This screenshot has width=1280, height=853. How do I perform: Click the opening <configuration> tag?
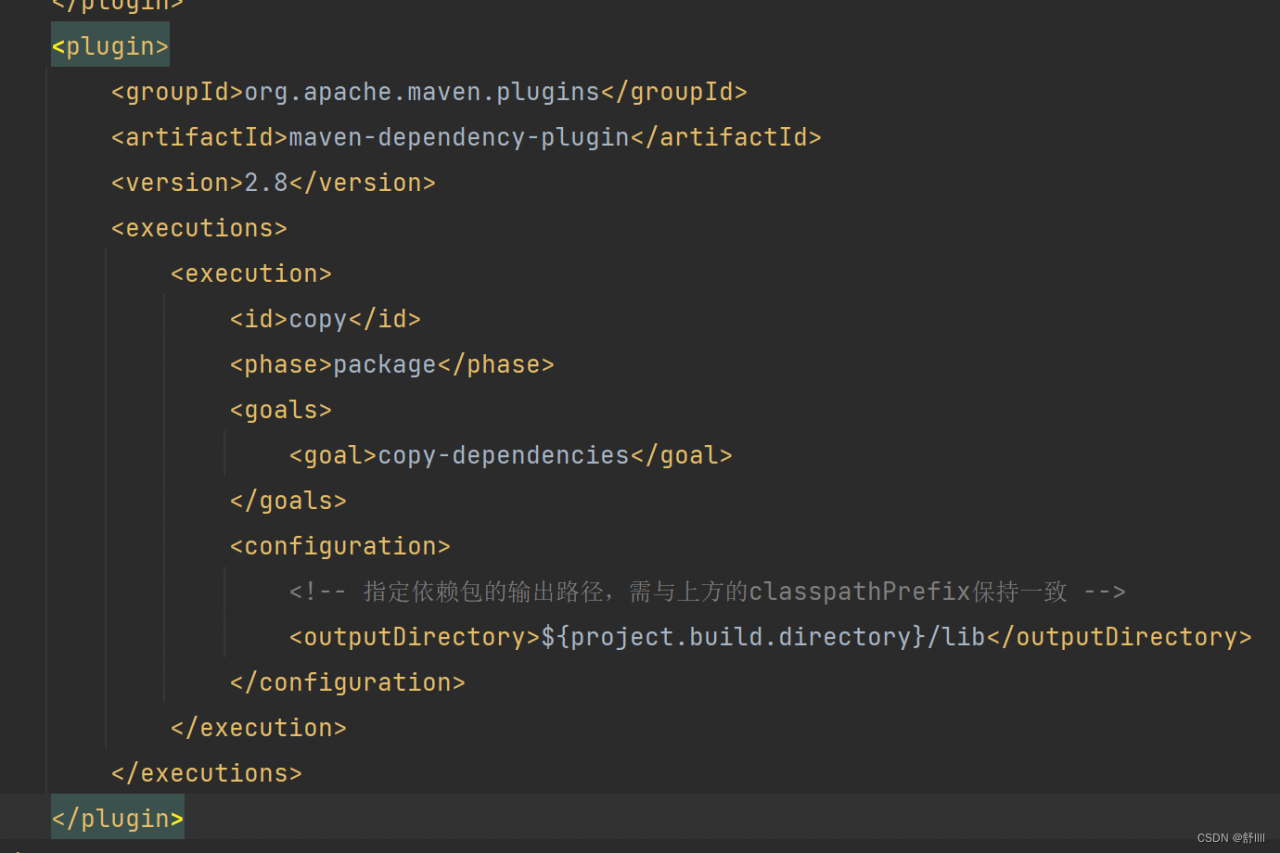coord(340,546)
